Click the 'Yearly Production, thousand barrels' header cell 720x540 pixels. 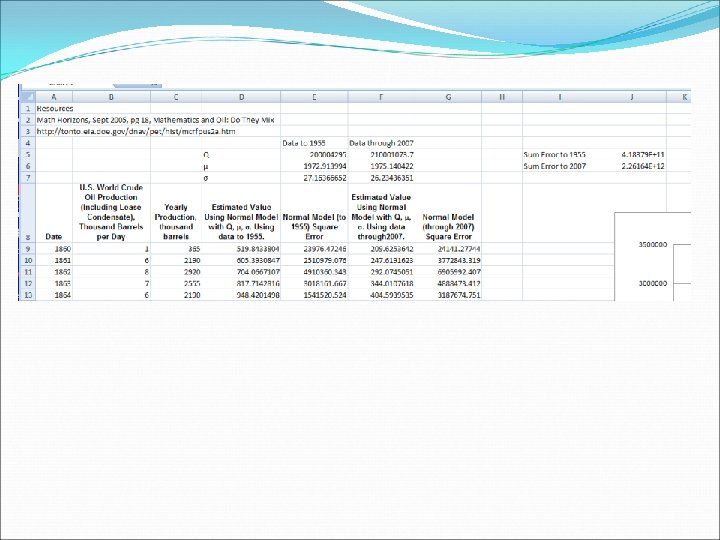176,222
